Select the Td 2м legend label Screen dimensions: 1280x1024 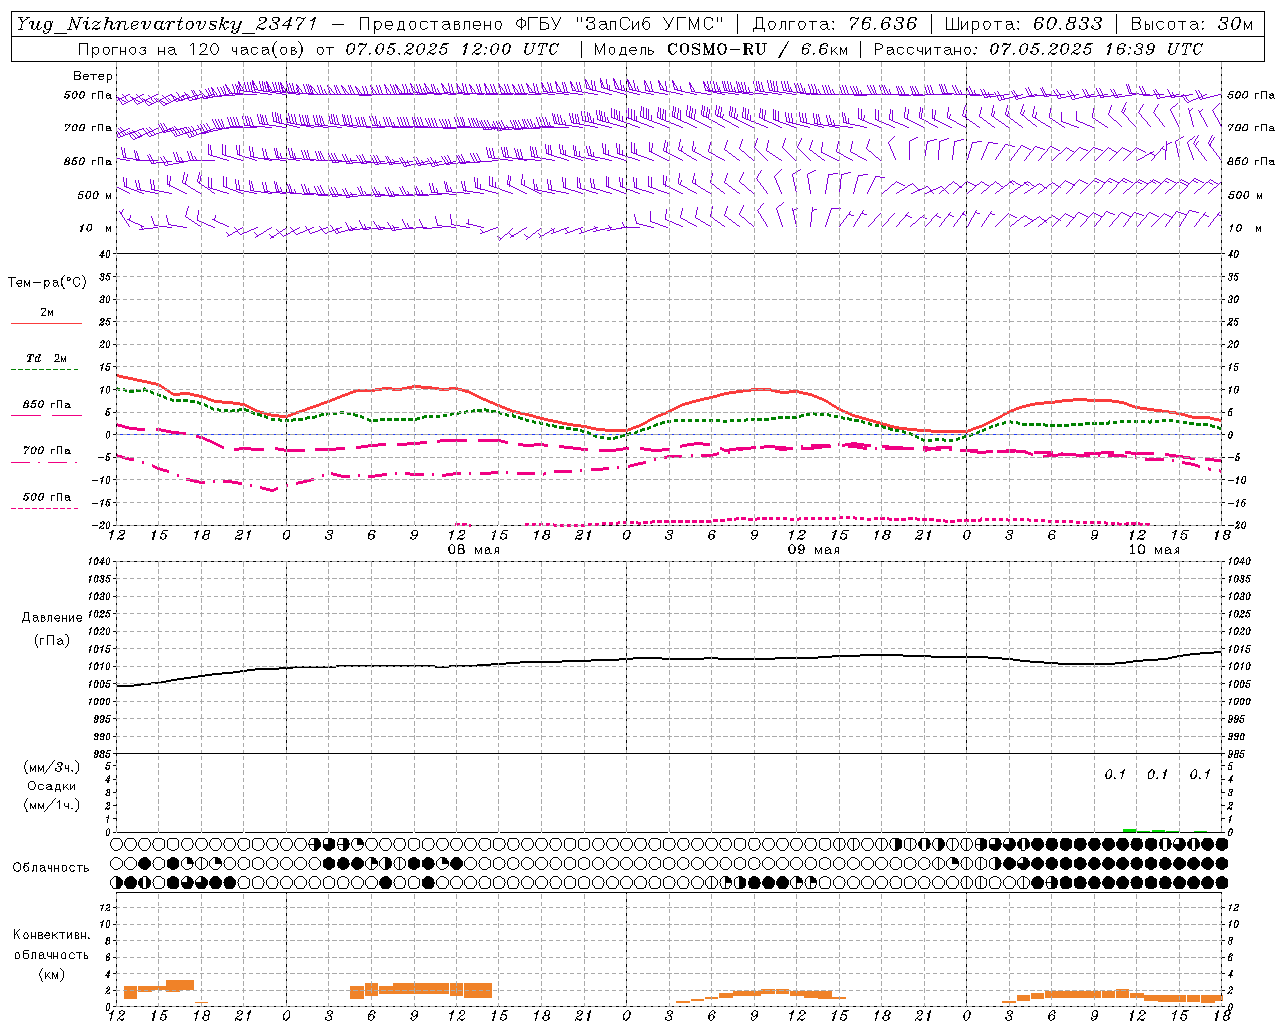tap(46, 358)
